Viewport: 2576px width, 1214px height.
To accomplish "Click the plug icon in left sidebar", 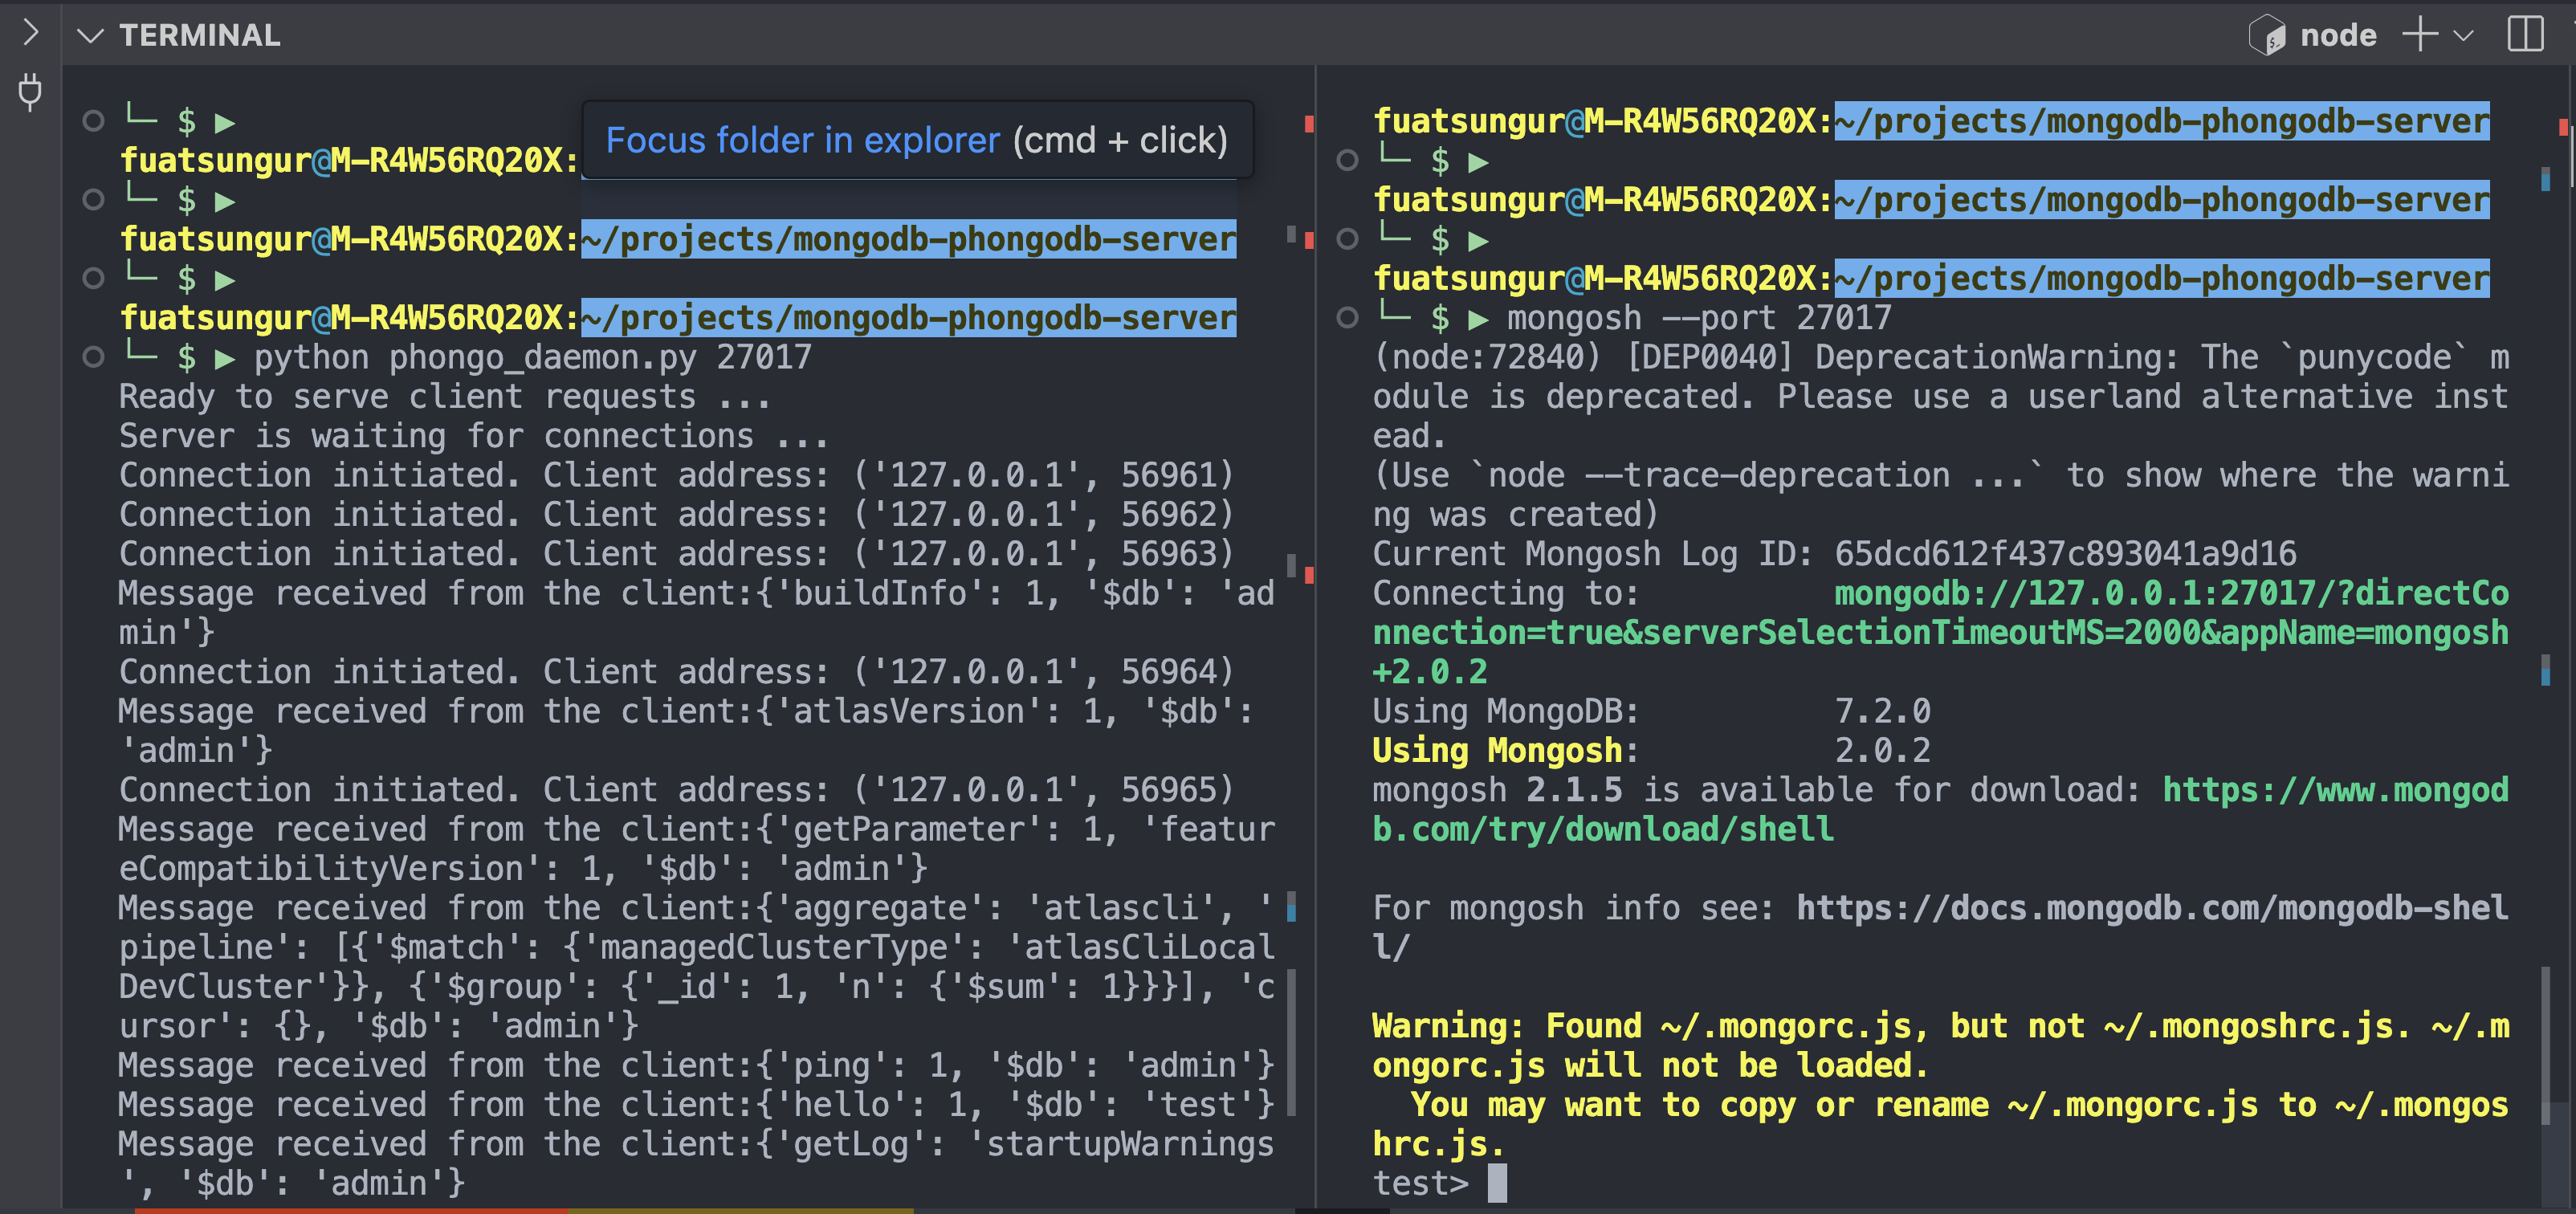I will tap(30, 92).
